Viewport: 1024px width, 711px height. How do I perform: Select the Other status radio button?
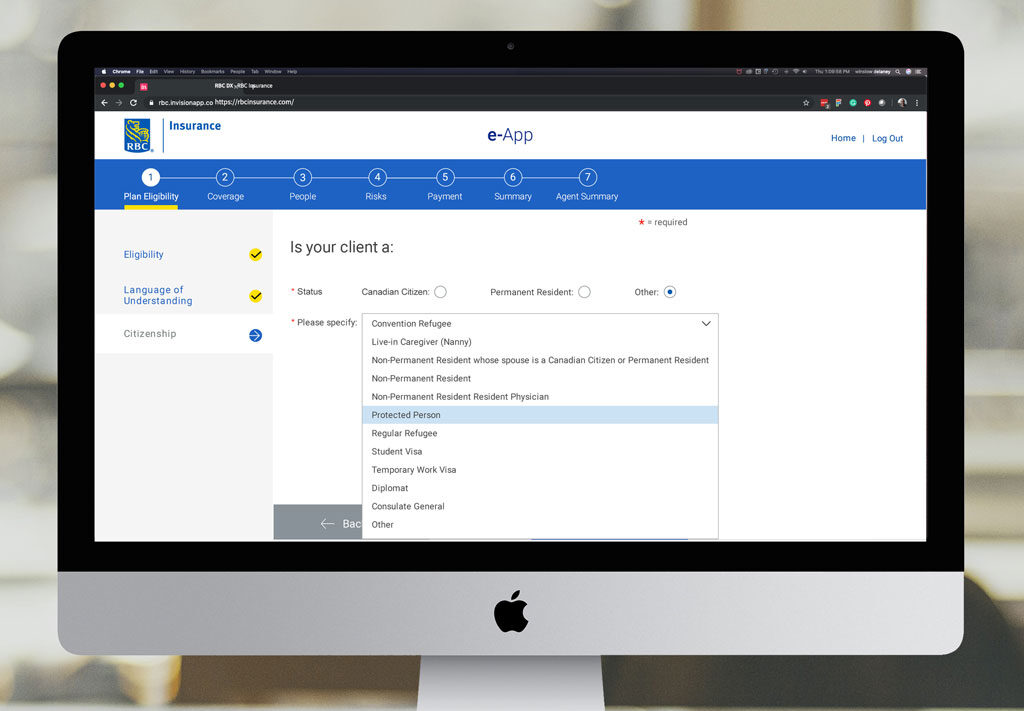[x=670, y=292]
